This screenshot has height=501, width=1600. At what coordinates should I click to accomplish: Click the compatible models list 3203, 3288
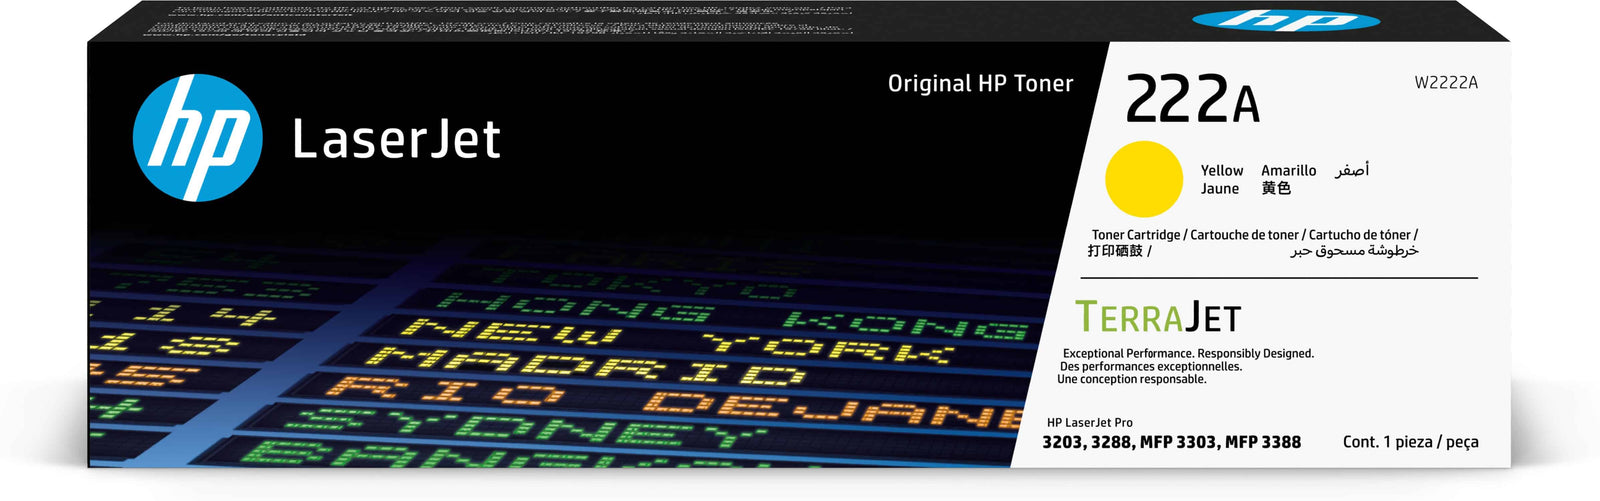1171,442
